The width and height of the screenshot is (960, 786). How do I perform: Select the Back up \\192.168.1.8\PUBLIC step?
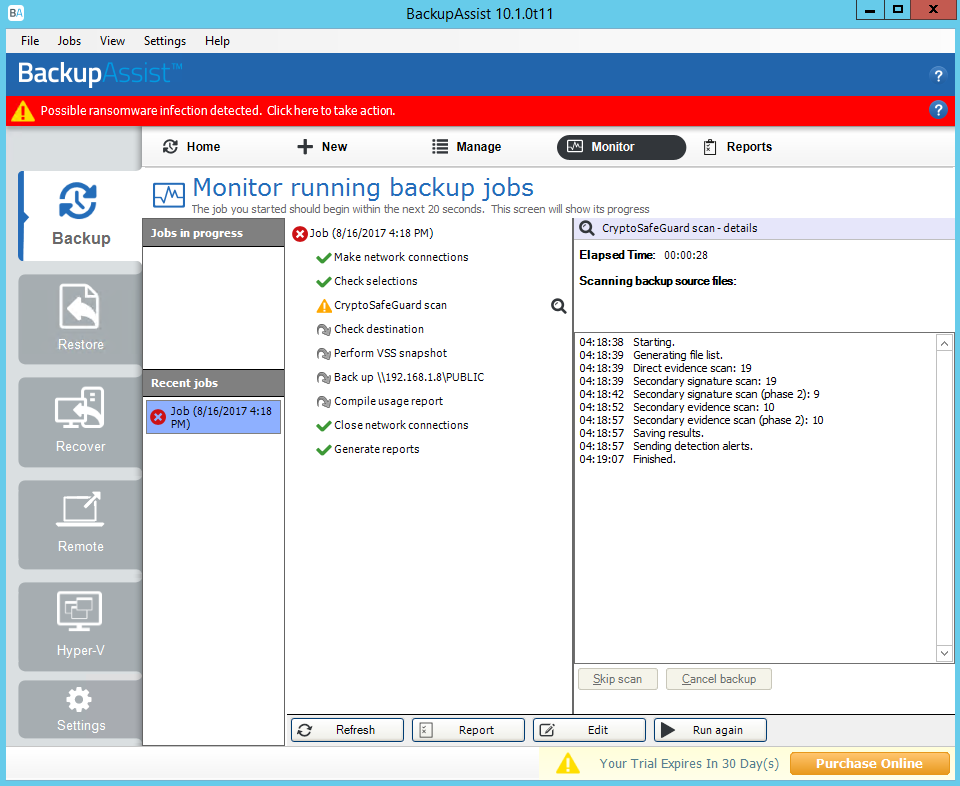(409, 377)
